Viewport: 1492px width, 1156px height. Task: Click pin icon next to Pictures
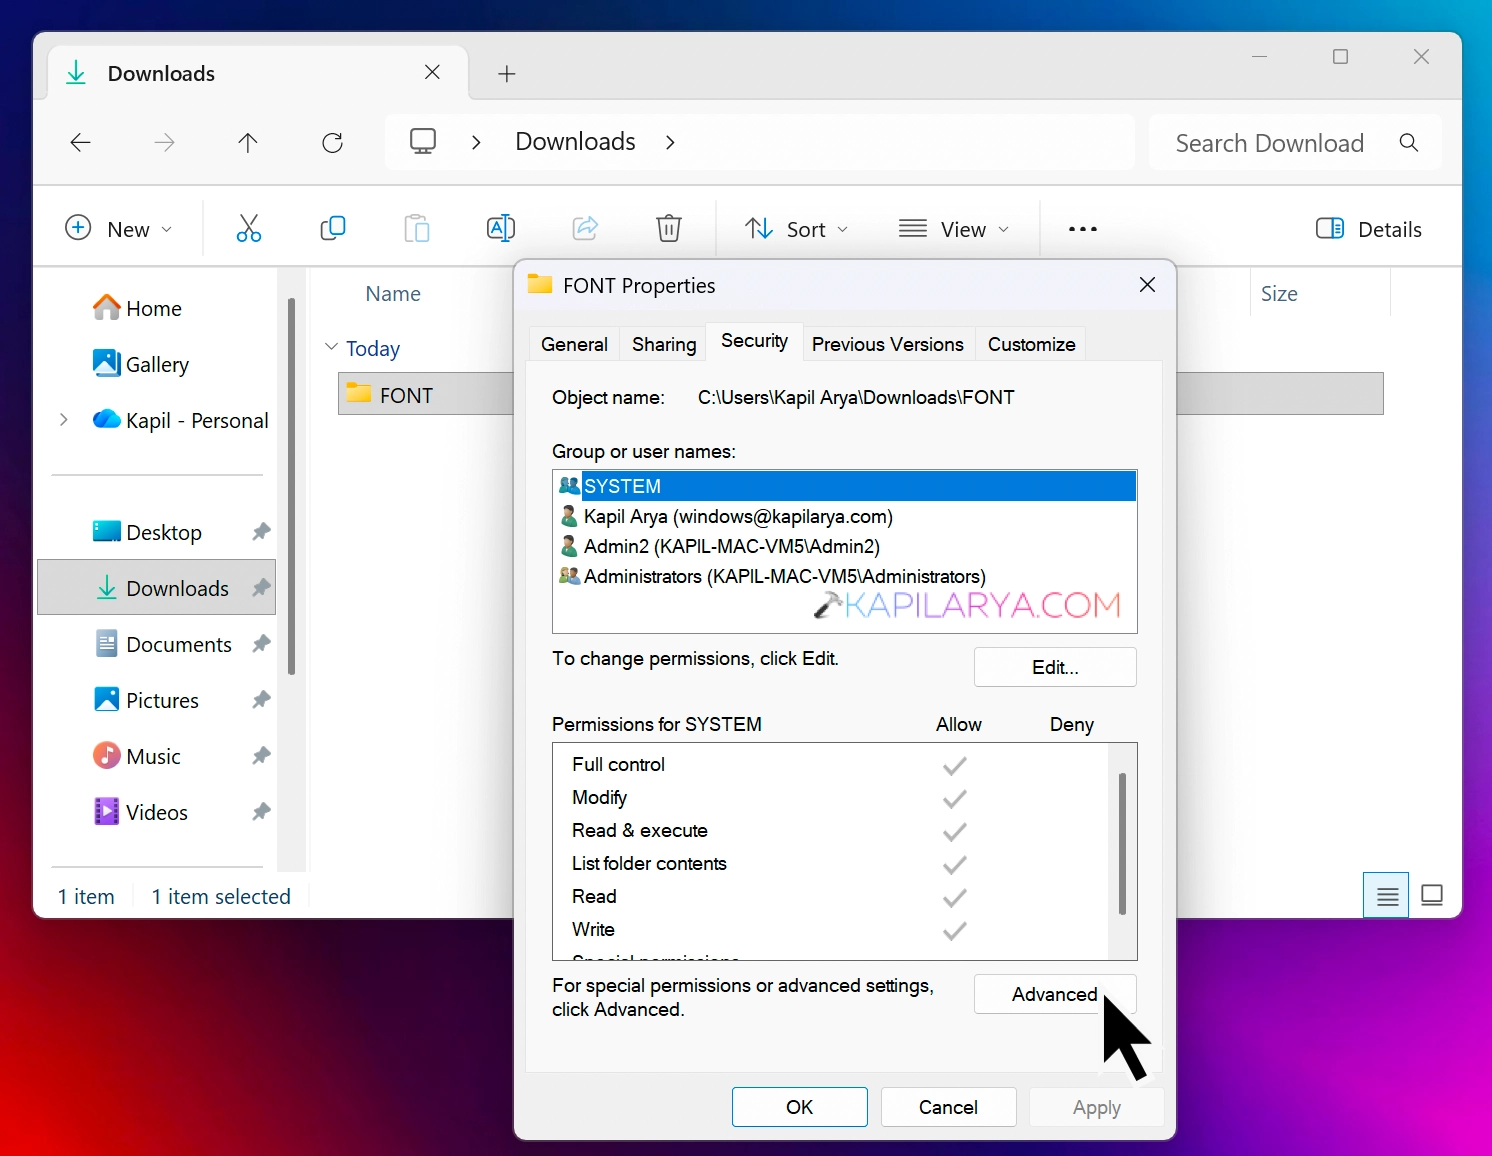coord(261,700)
